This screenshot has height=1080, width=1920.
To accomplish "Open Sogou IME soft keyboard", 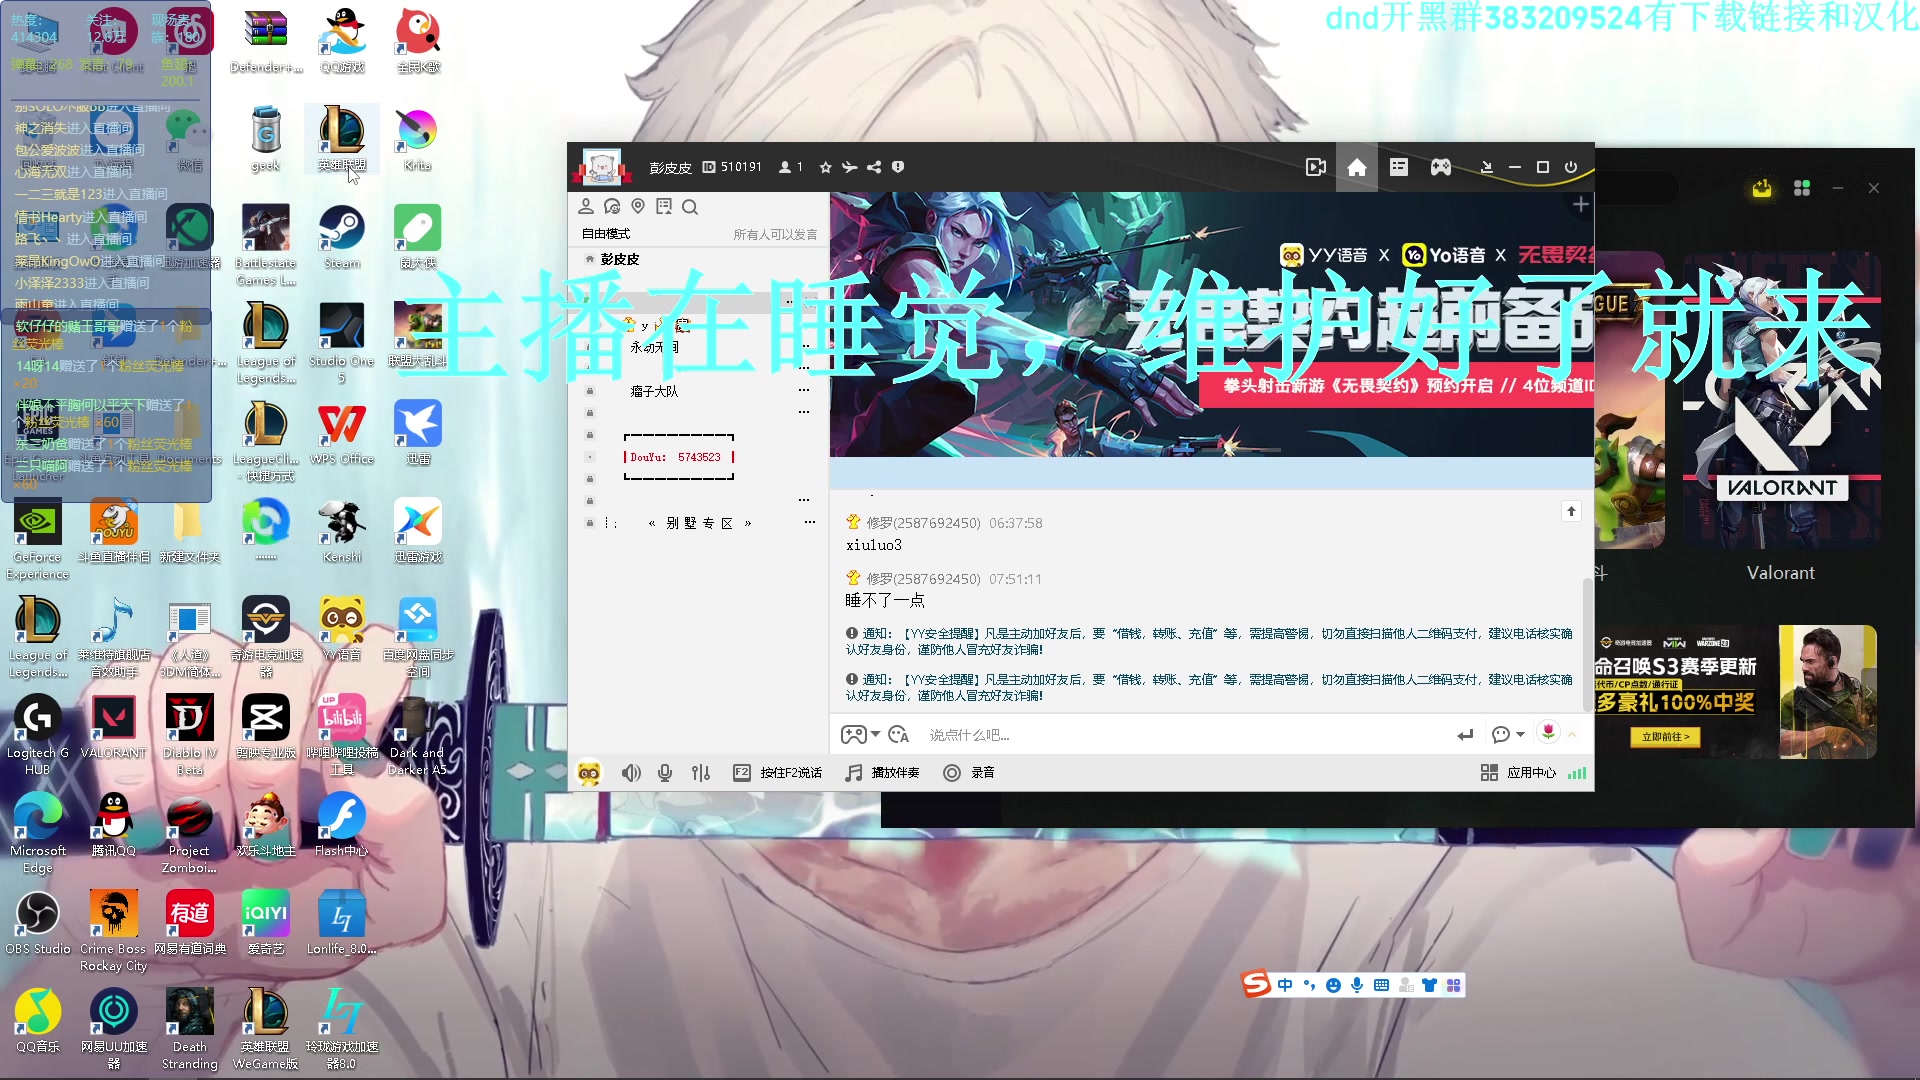I will coord(1381,985).
